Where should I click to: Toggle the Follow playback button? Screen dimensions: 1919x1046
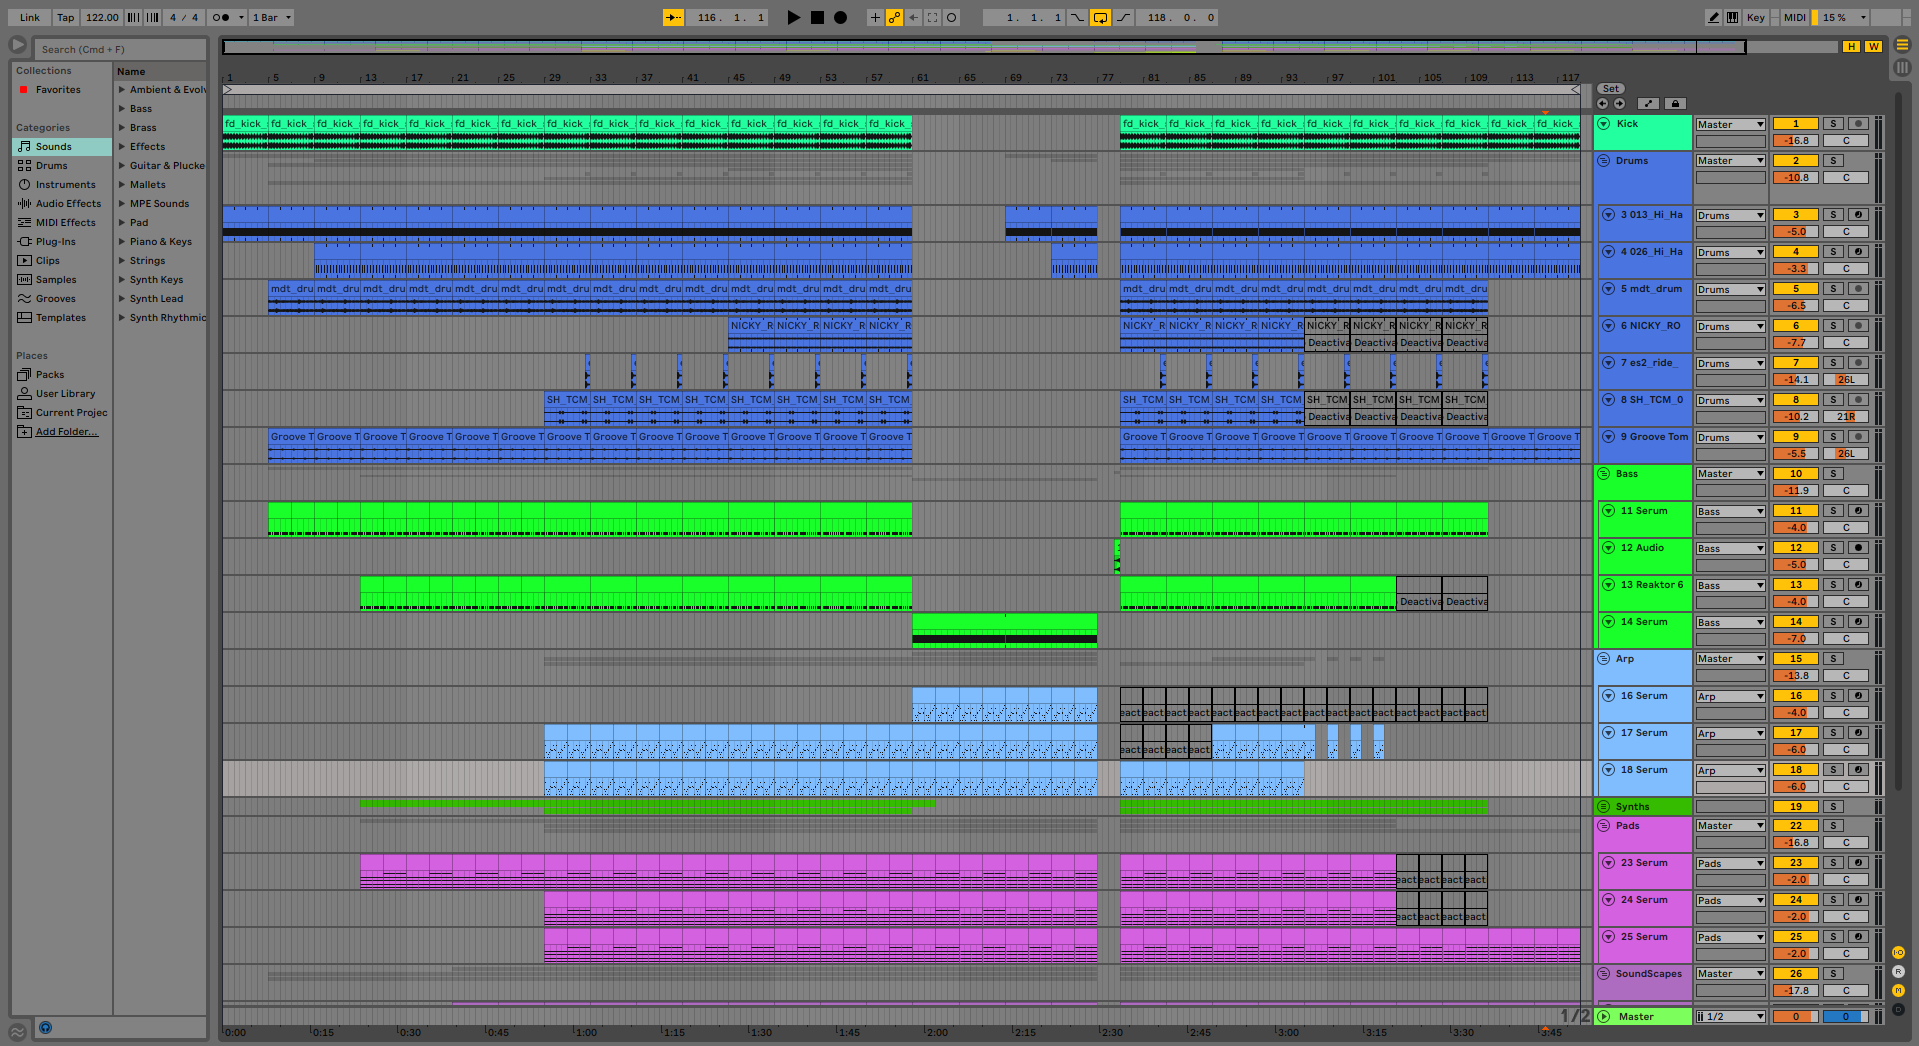673,17
